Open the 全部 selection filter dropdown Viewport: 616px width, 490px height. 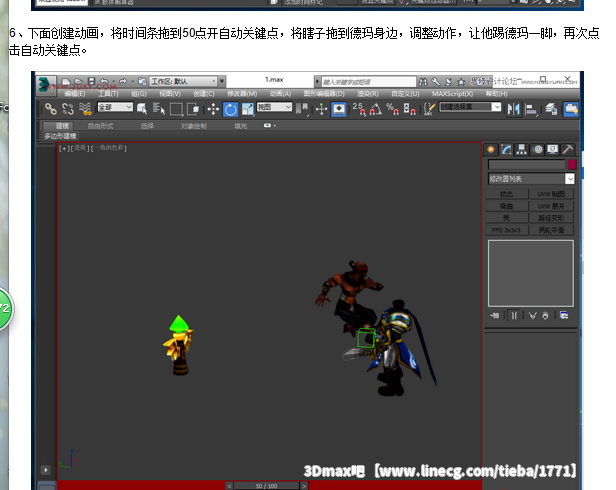point(115,107)
